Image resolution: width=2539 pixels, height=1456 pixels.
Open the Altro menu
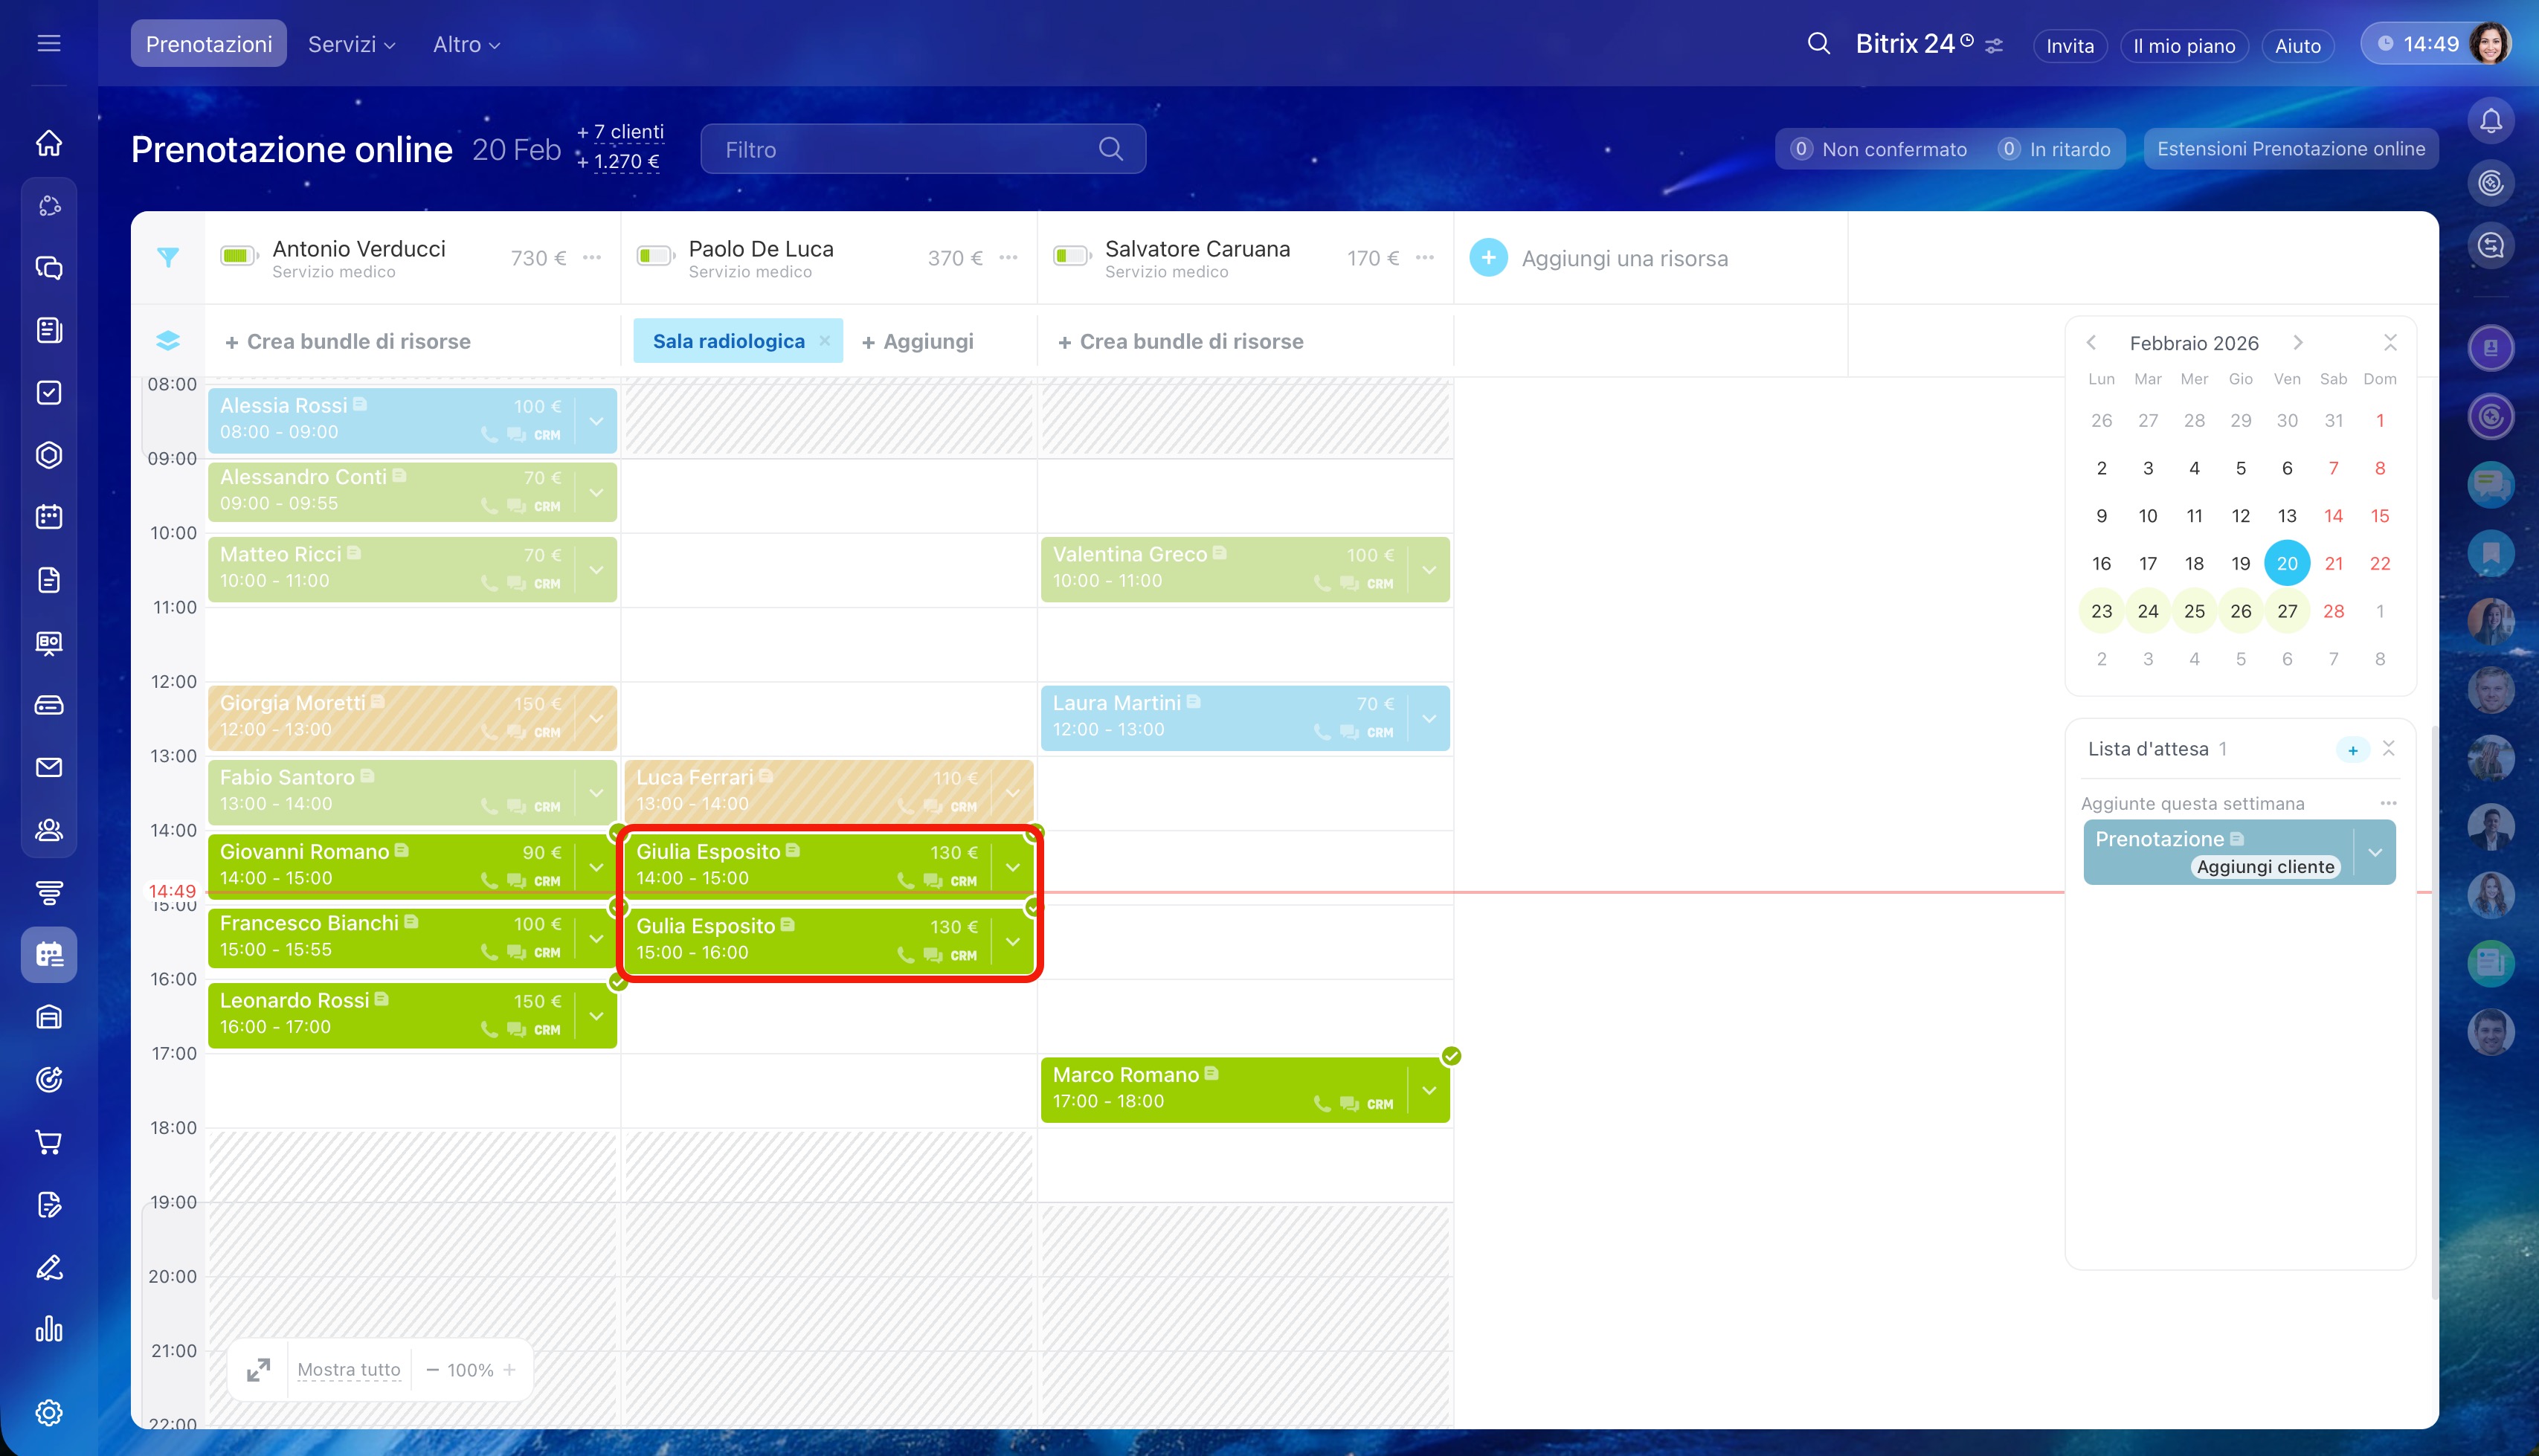466,44
